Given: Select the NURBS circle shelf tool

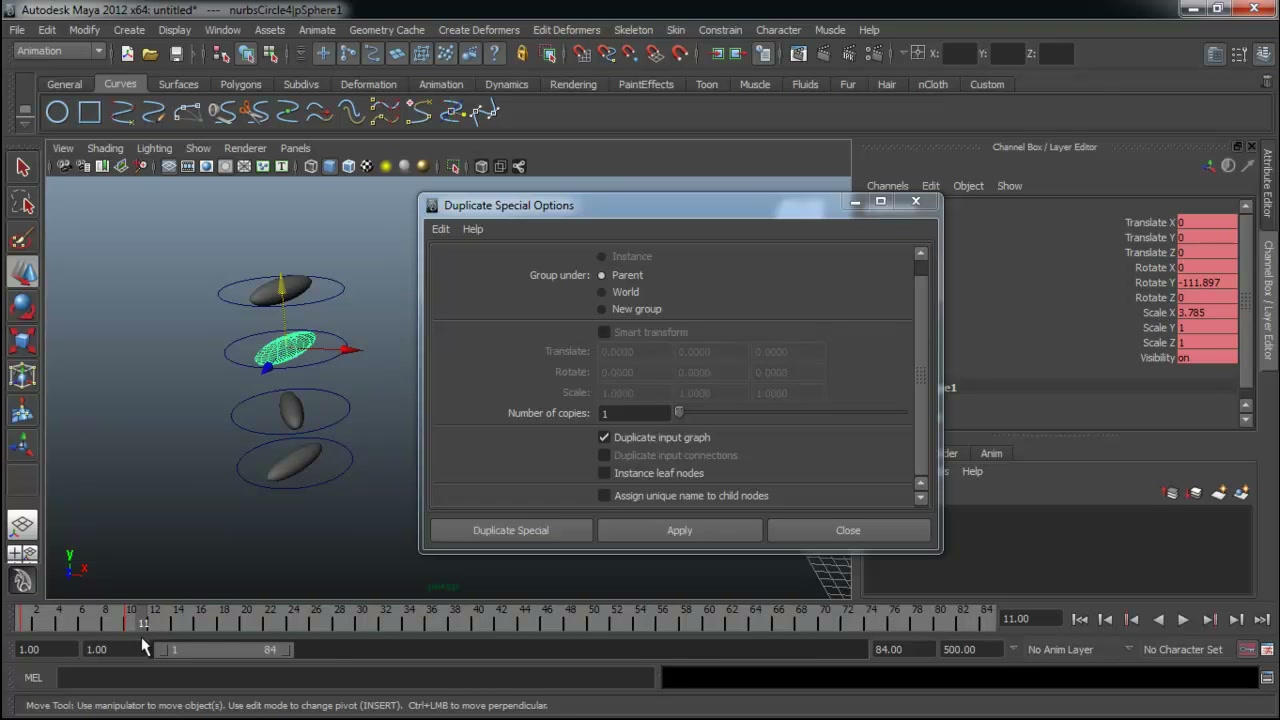Looking at the screenshot, I should pos(57,113).
